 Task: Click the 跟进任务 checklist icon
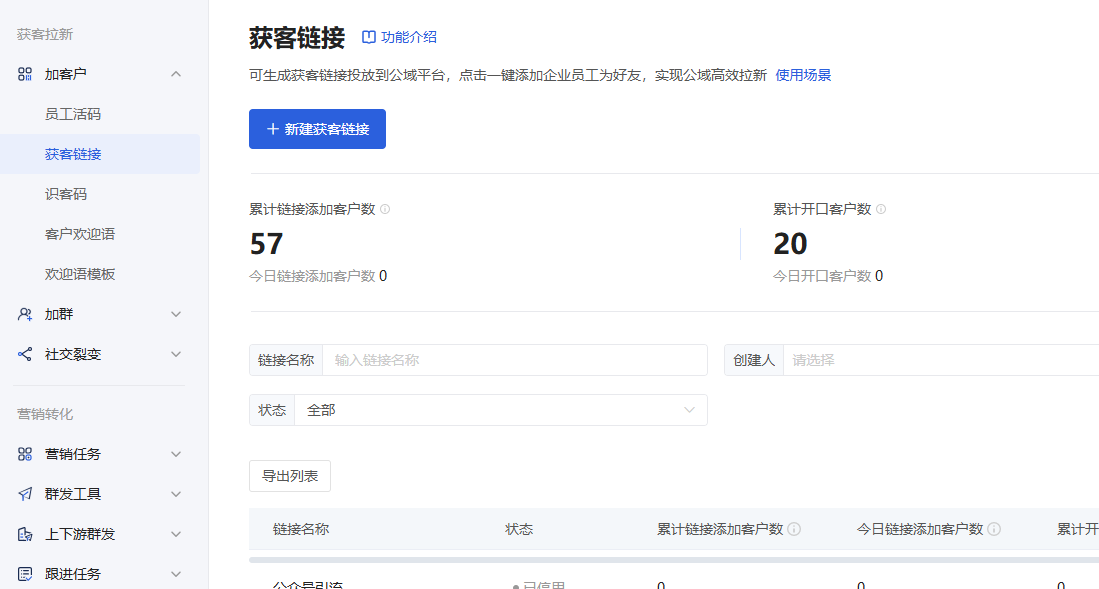pos(25,574)
